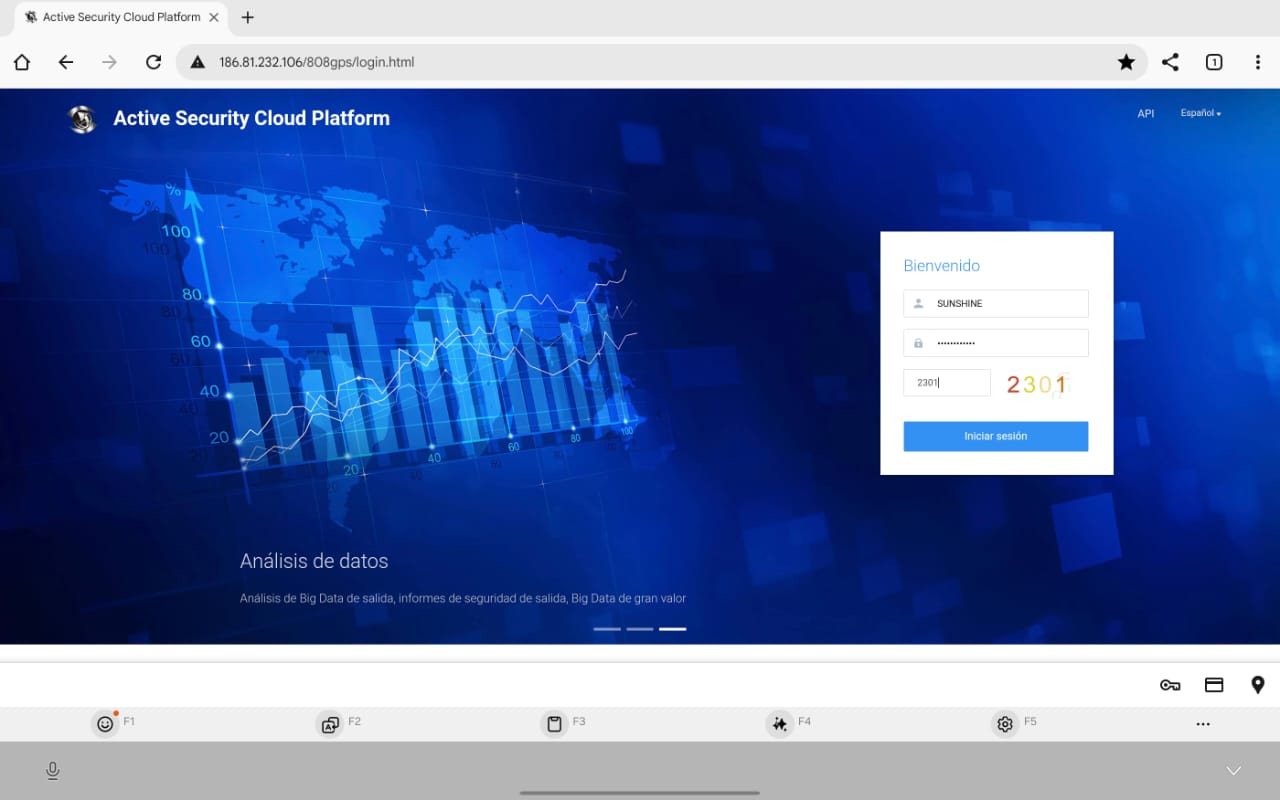The image size is (1280, 800).
Task: Go back to the previous page
Action: coord(66,62)
